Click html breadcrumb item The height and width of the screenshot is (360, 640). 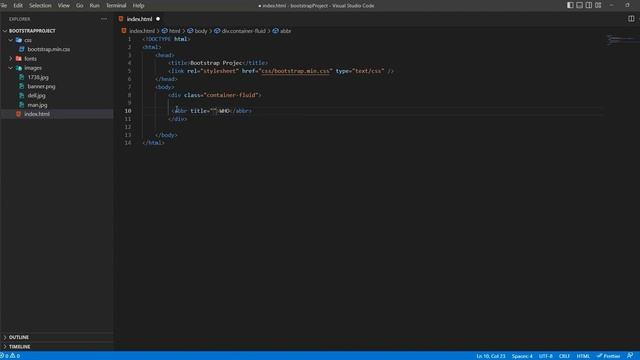(174, 31)
